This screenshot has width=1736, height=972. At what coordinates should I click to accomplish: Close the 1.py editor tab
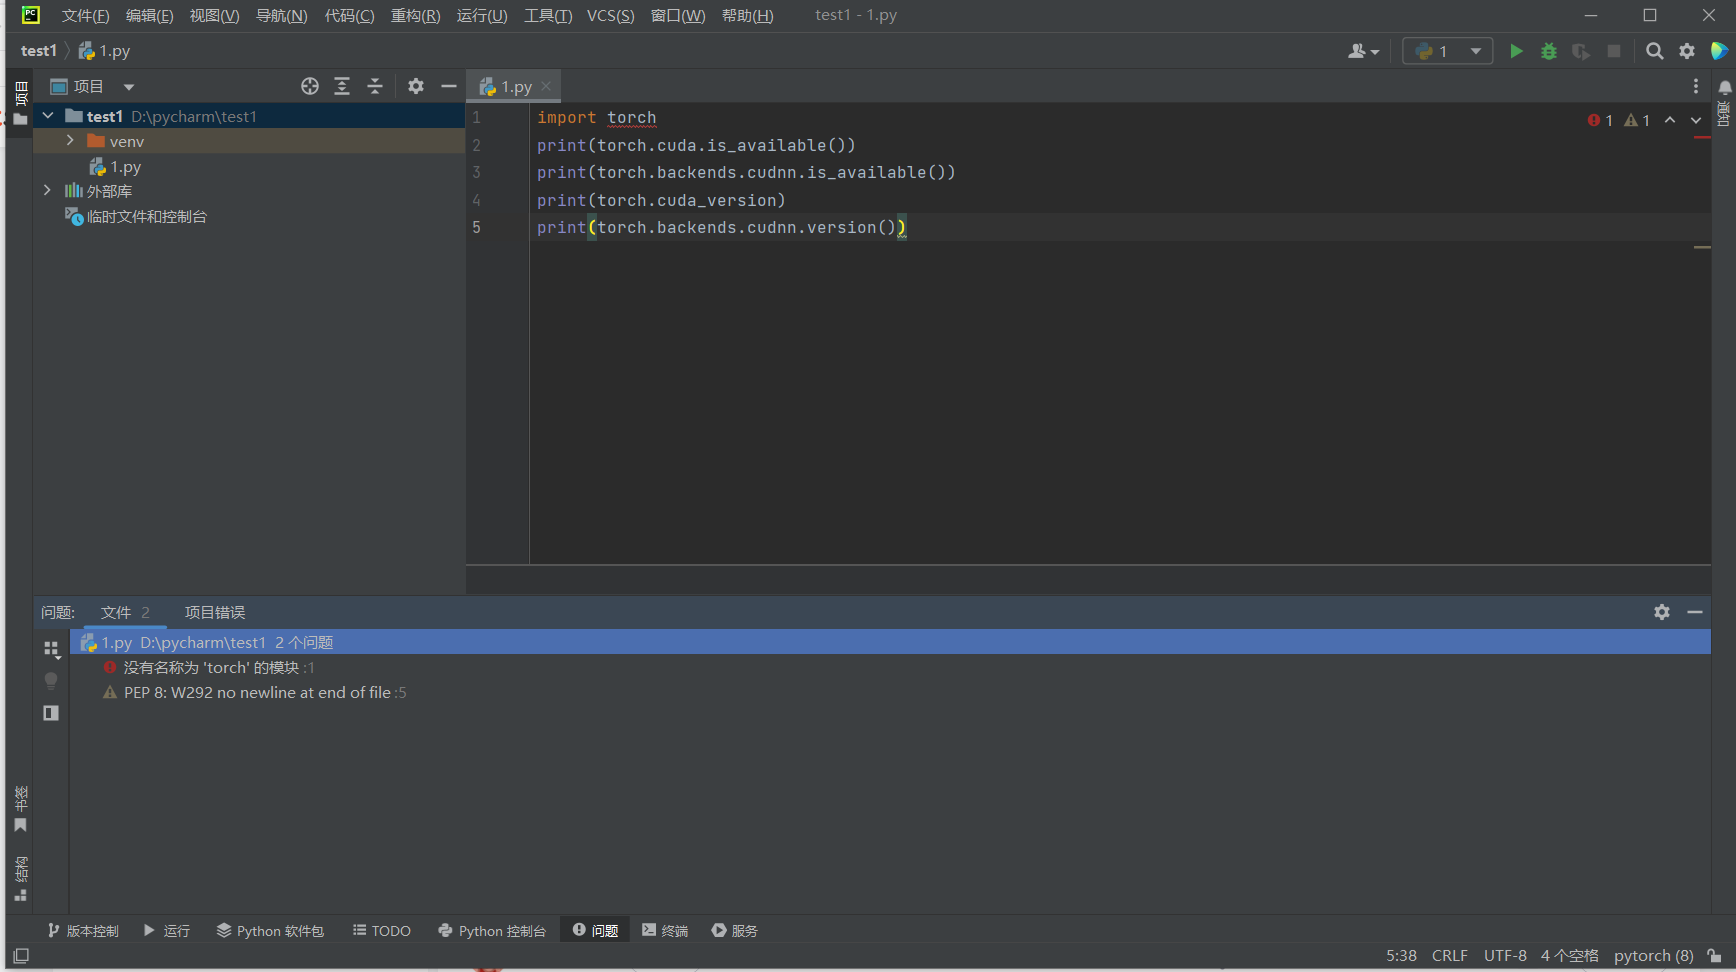(x=546, y=87)
